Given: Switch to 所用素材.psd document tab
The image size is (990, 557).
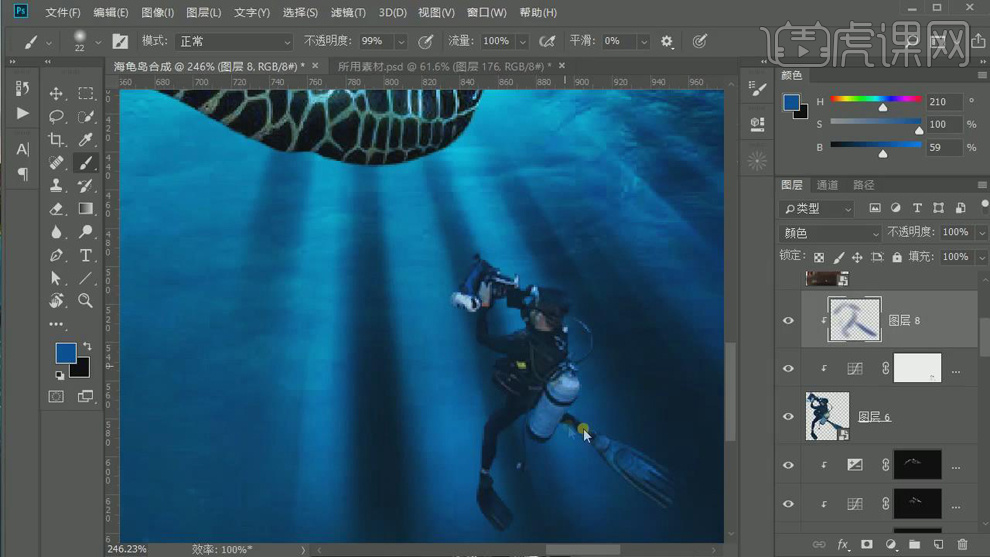Looking at the screenshot, I should tap(440, 66).
